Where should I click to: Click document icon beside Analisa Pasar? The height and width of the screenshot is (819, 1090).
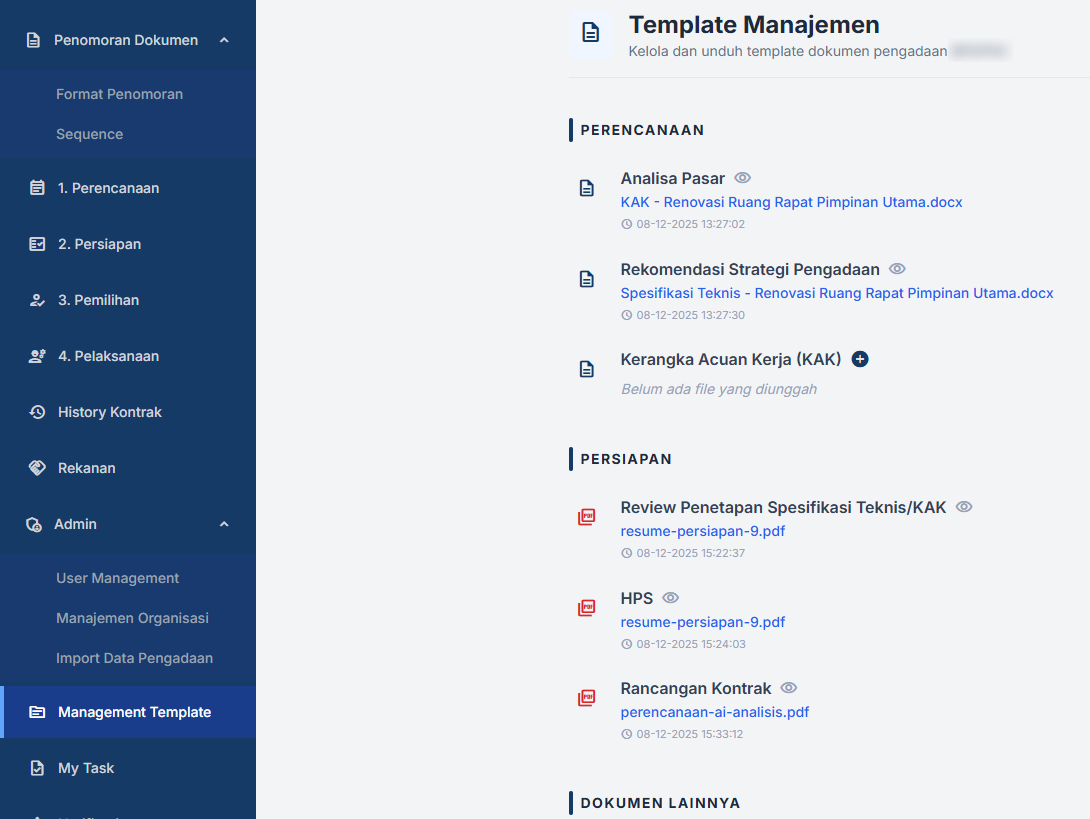pyautogui.click(x=587, y=188)
